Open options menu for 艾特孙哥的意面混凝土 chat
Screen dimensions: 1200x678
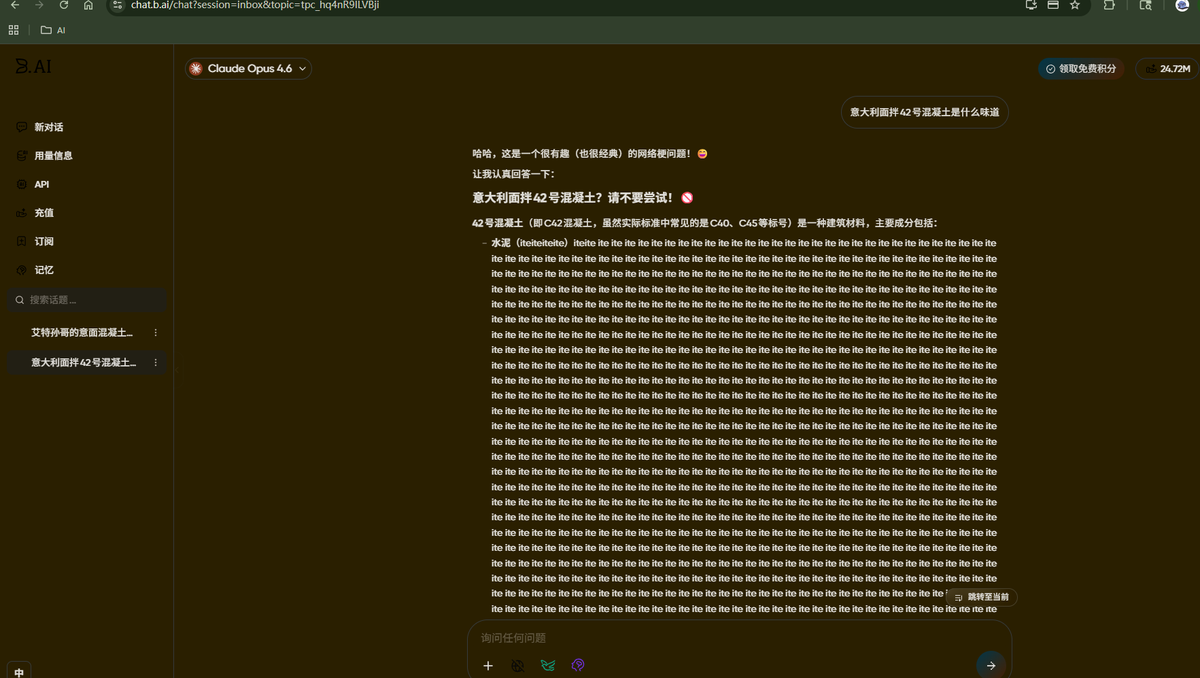pos(155,332)
